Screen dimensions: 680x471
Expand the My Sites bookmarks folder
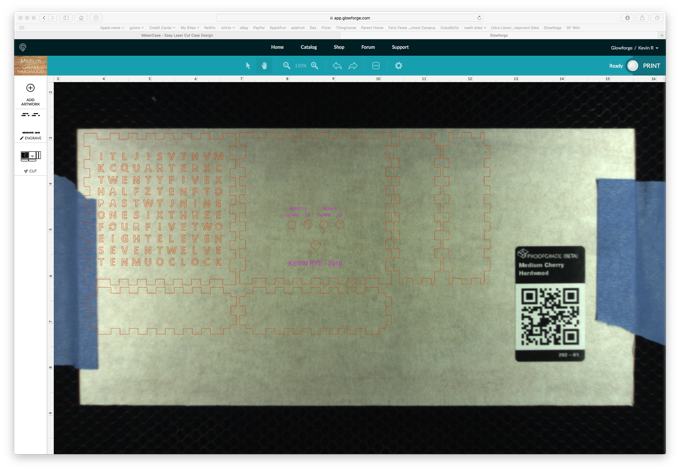190,27
